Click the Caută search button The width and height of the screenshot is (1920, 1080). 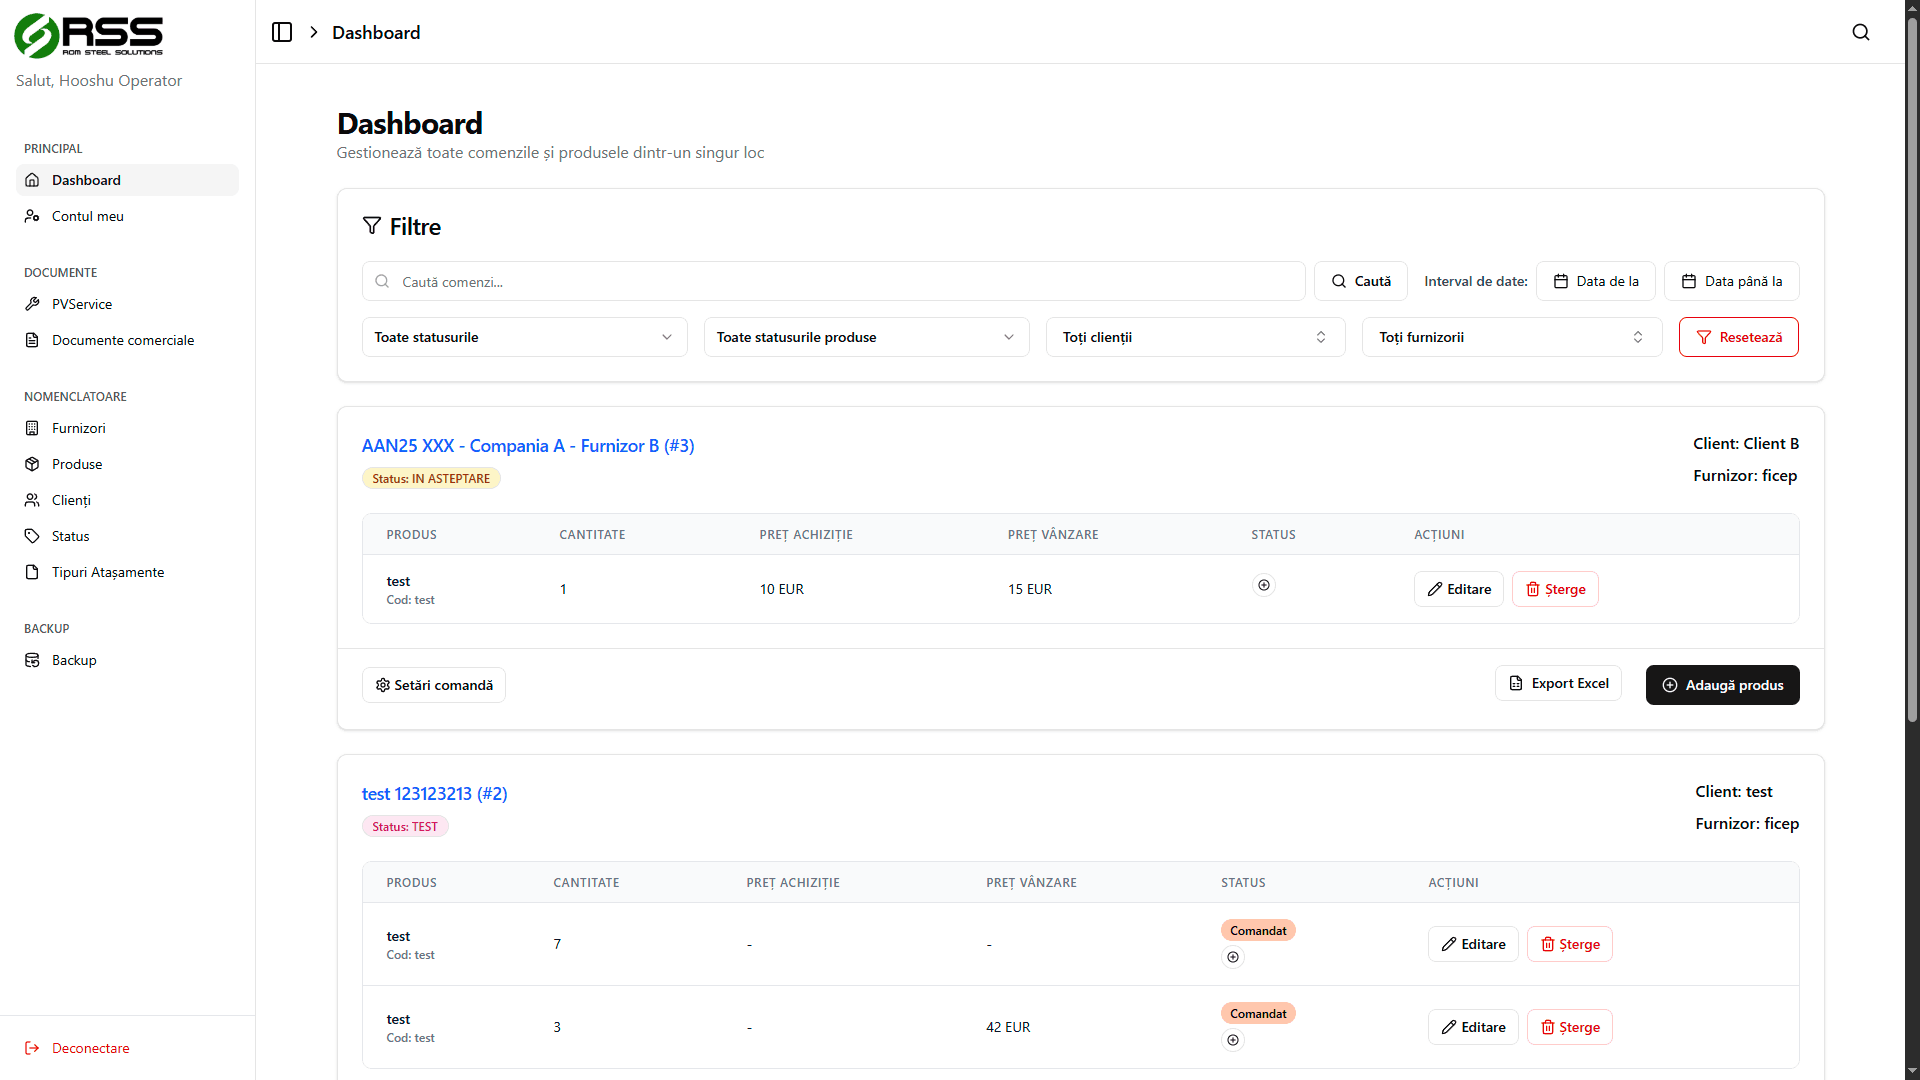[x=1361, y=281]
